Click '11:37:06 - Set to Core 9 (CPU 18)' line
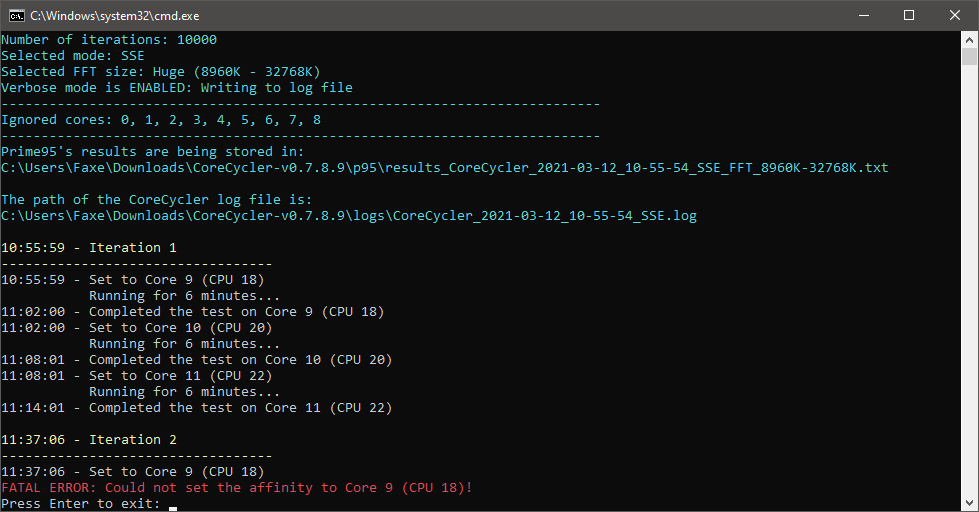 click(133, 471)
